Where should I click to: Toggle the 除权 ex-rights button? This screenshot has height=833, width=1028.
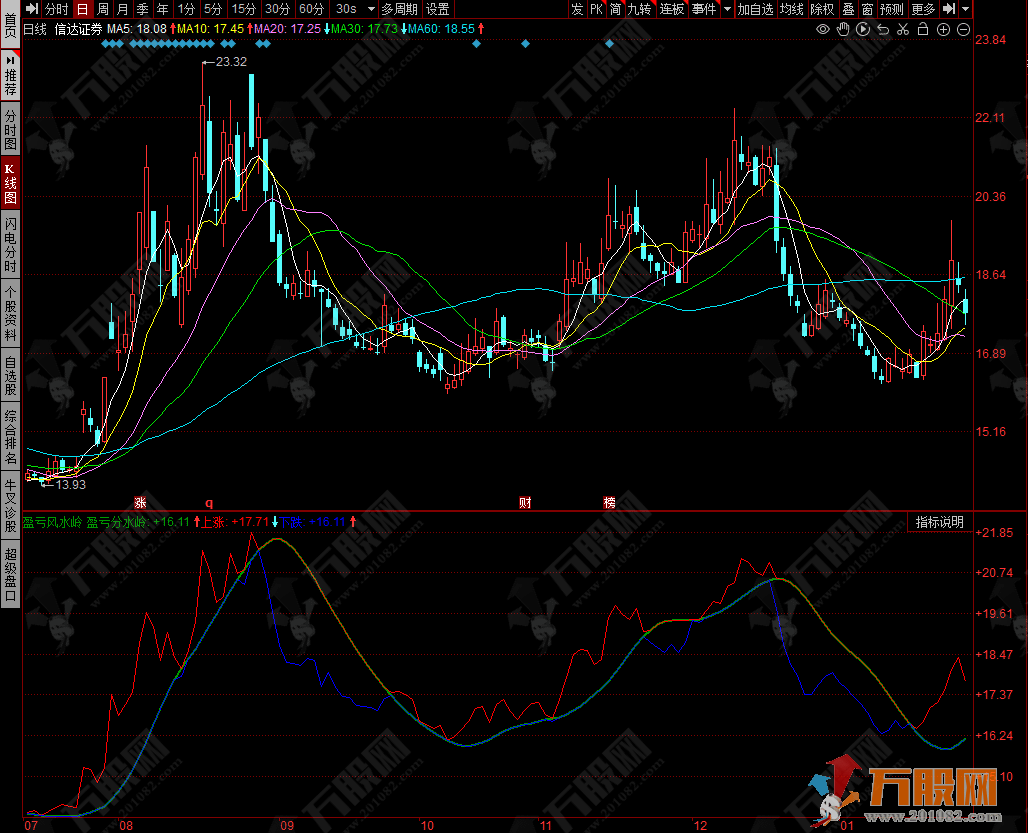822,9
